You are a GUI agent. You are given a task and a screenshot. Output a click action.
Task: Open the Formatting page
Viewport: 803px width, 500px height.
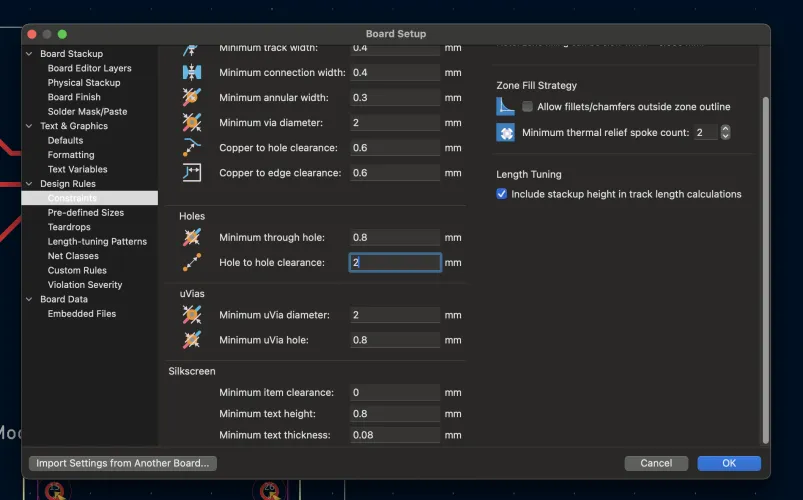71,154
